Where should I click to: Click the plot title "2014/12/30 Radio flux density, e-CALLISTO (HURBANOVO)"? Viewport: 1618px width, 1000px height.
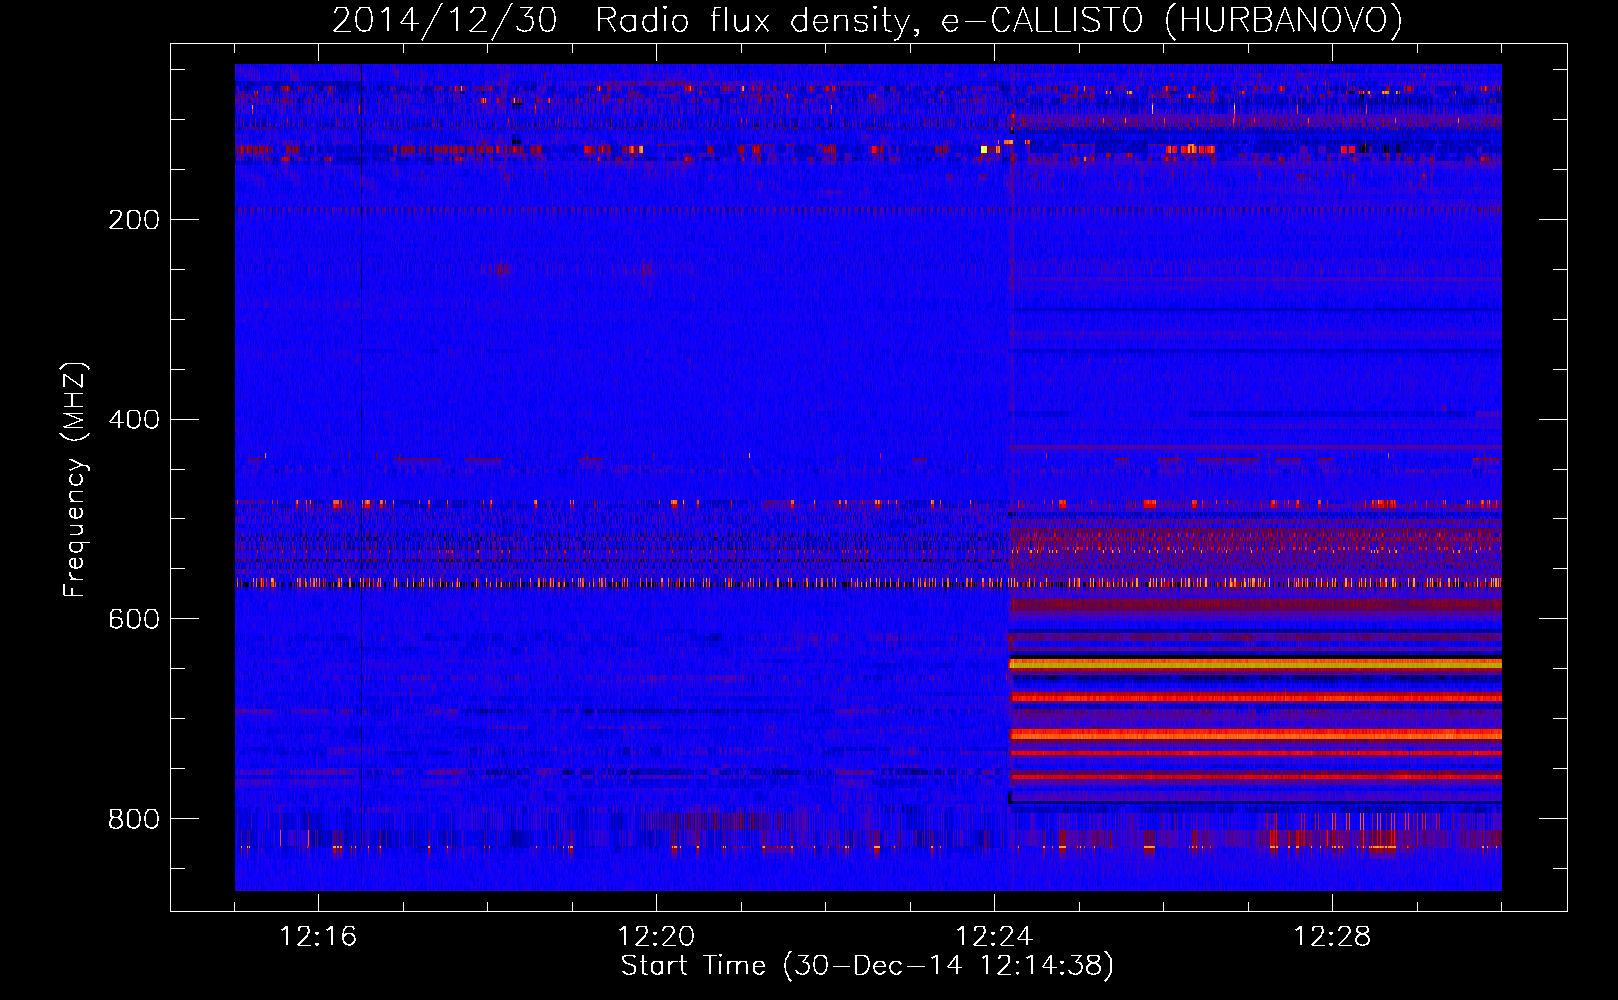pyautogui.click(x=867, y=21)
